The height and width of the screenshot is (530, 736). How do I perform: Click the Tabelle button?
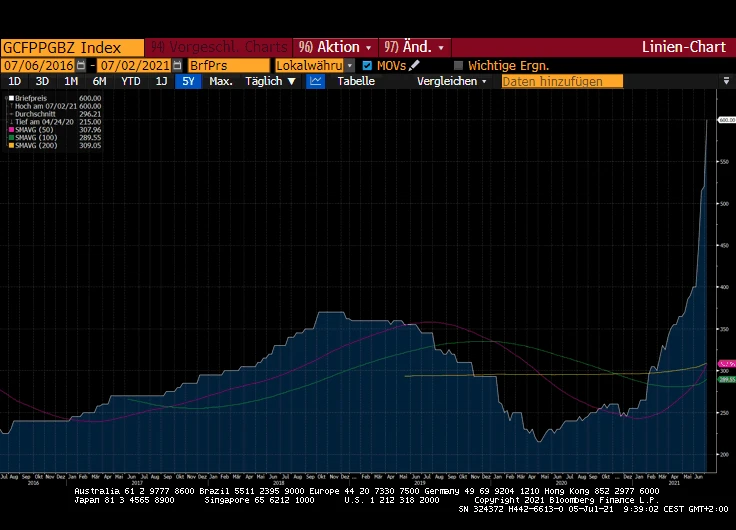[x=356, y=81]
